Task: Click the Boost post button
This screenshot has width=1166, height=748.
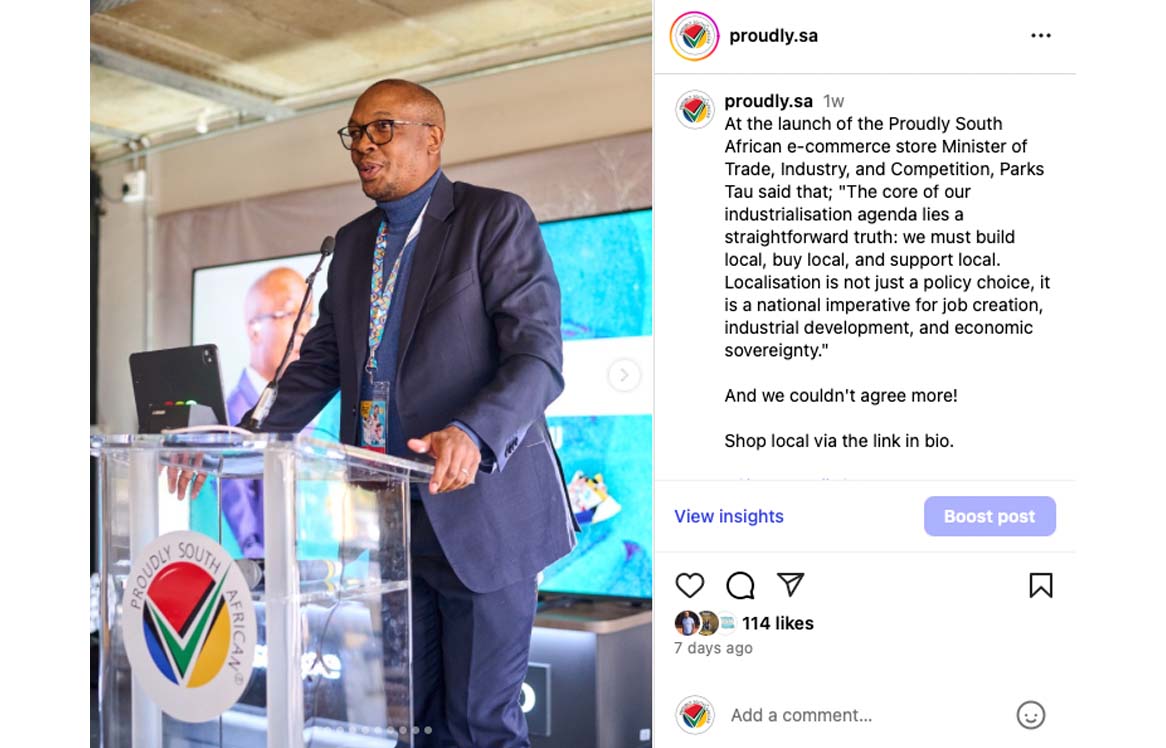Action: click(x=990, y=516)
